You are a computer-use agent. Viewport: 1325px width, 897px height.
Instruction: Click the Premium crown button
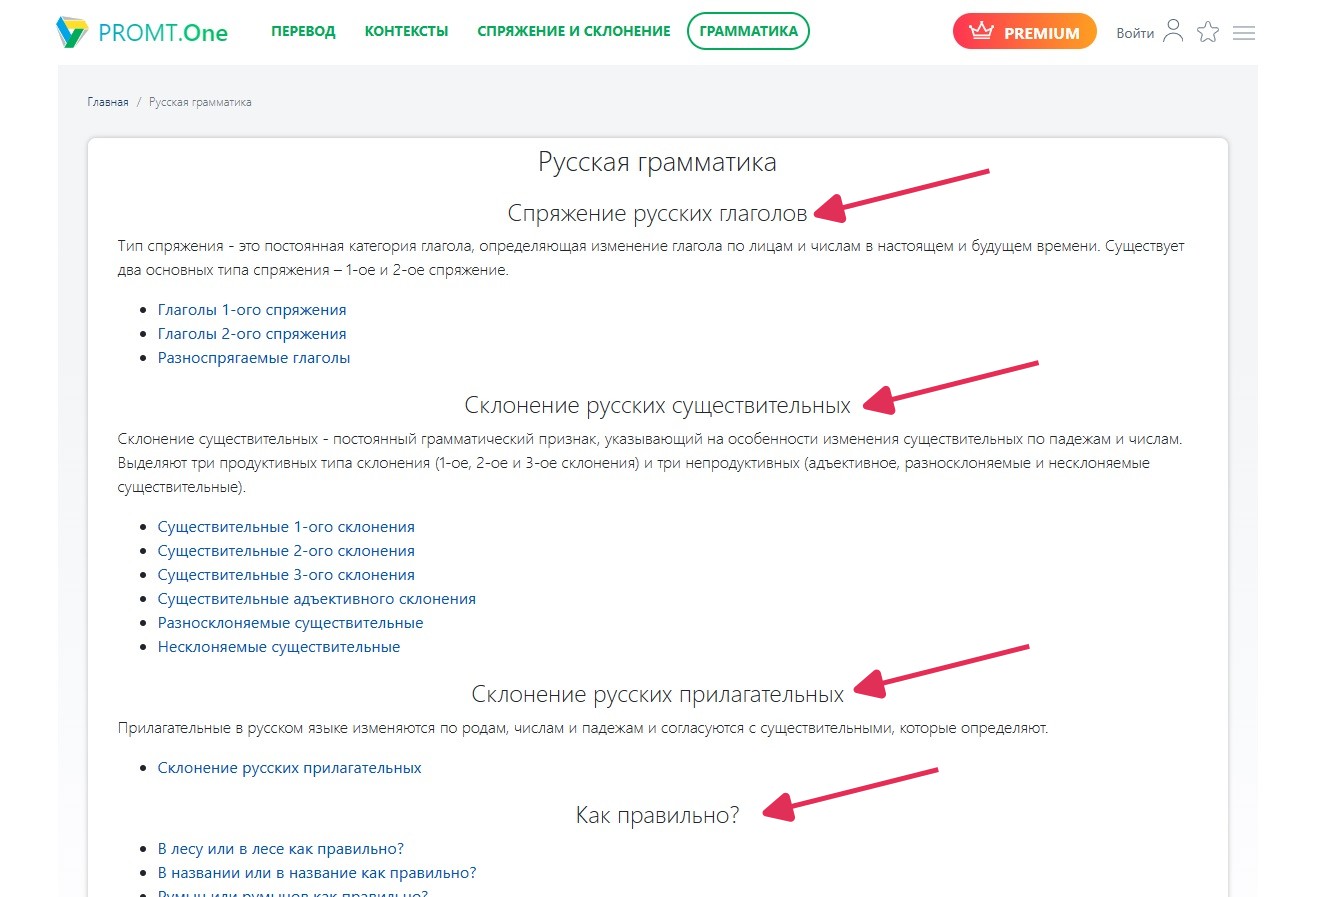(1025, 32)
